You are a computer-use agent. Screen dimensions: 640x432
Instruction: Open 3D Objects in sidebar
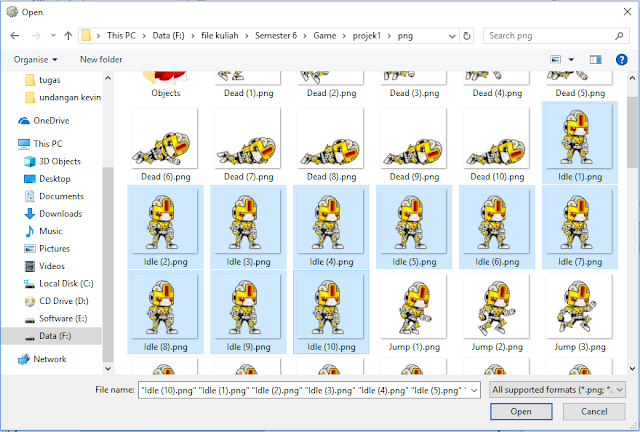point(52,161)
